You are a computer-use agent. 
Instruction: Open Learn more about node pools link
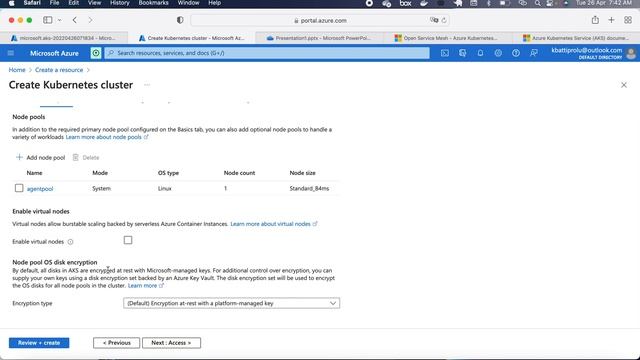coord(107,137)
